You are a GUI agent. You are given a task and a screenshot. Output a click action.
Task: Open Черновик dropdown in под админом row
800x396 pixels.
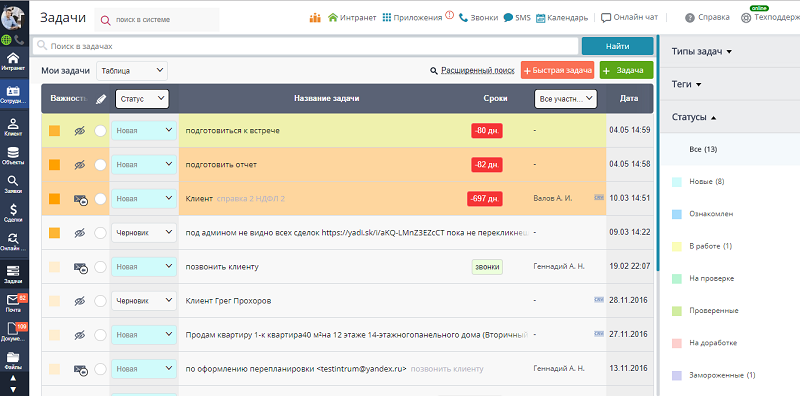144,233
